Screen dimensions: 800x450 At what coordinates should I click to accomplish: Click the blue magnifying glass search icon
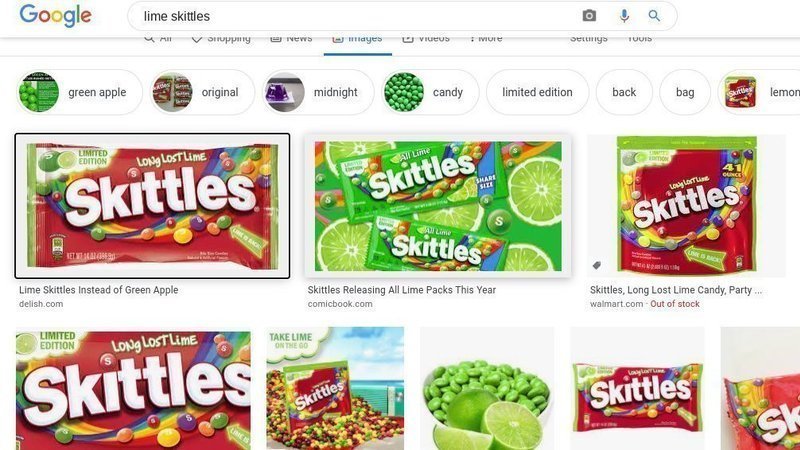pos(654,16)
